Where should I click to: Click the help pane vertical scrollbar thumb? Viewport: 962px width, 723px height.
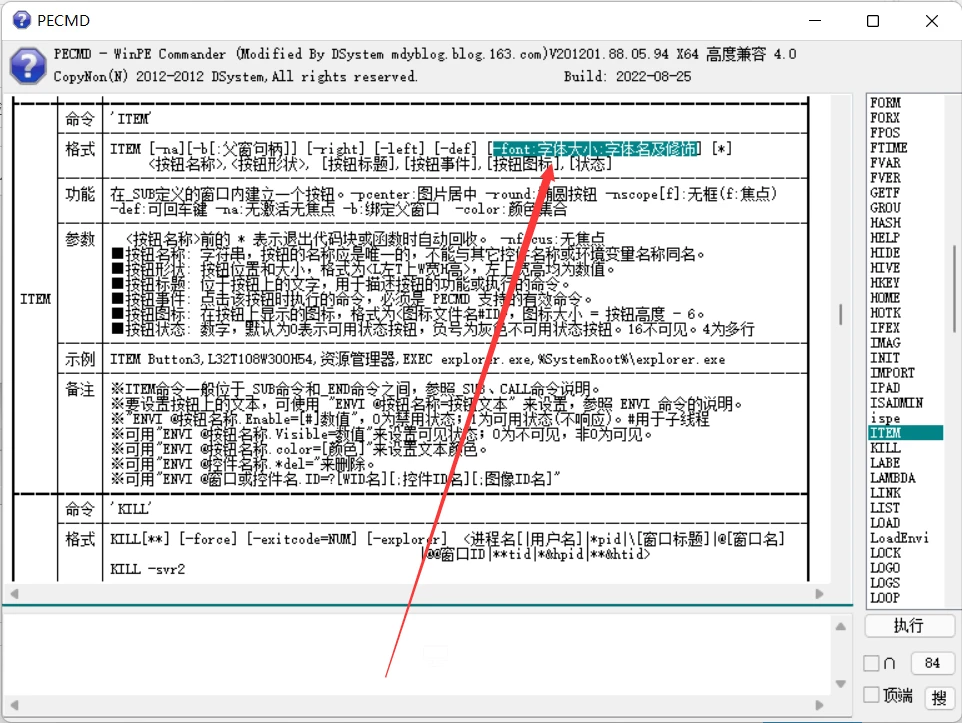click(841, 314)
